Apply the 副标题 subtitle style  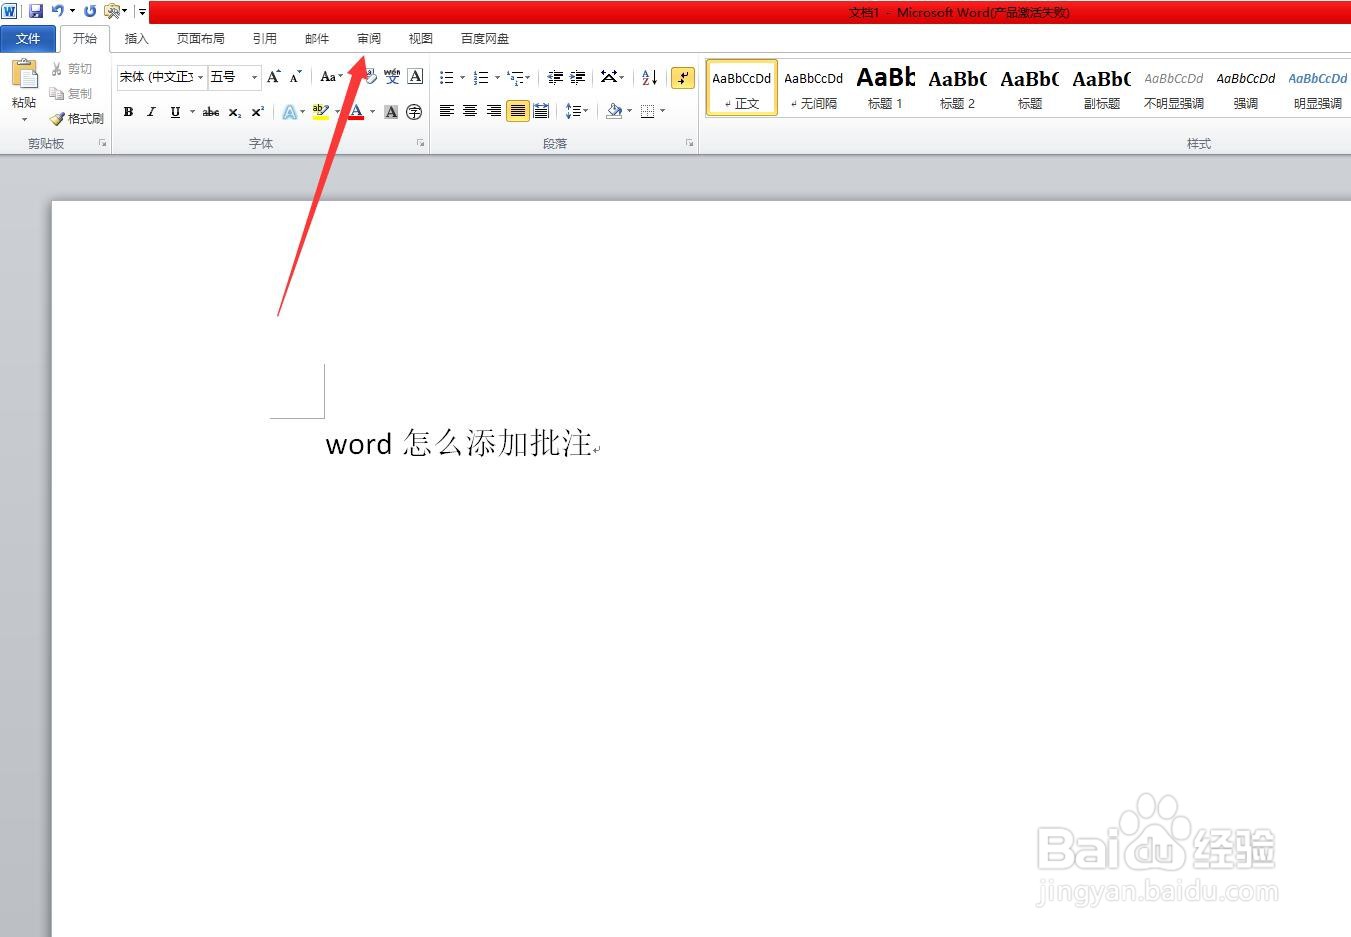click(x=1102, y=88)
